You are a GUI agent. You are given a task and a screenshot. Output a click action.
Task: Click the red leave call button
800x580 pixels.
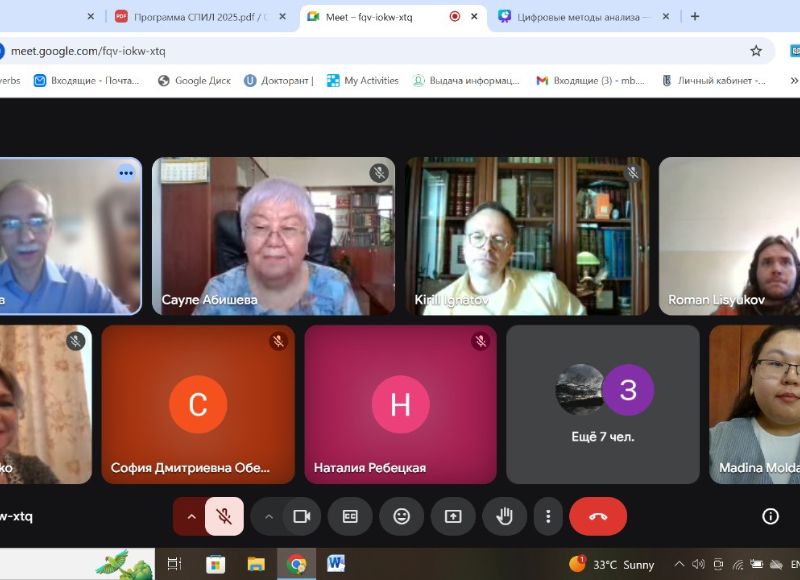point(598,516)
